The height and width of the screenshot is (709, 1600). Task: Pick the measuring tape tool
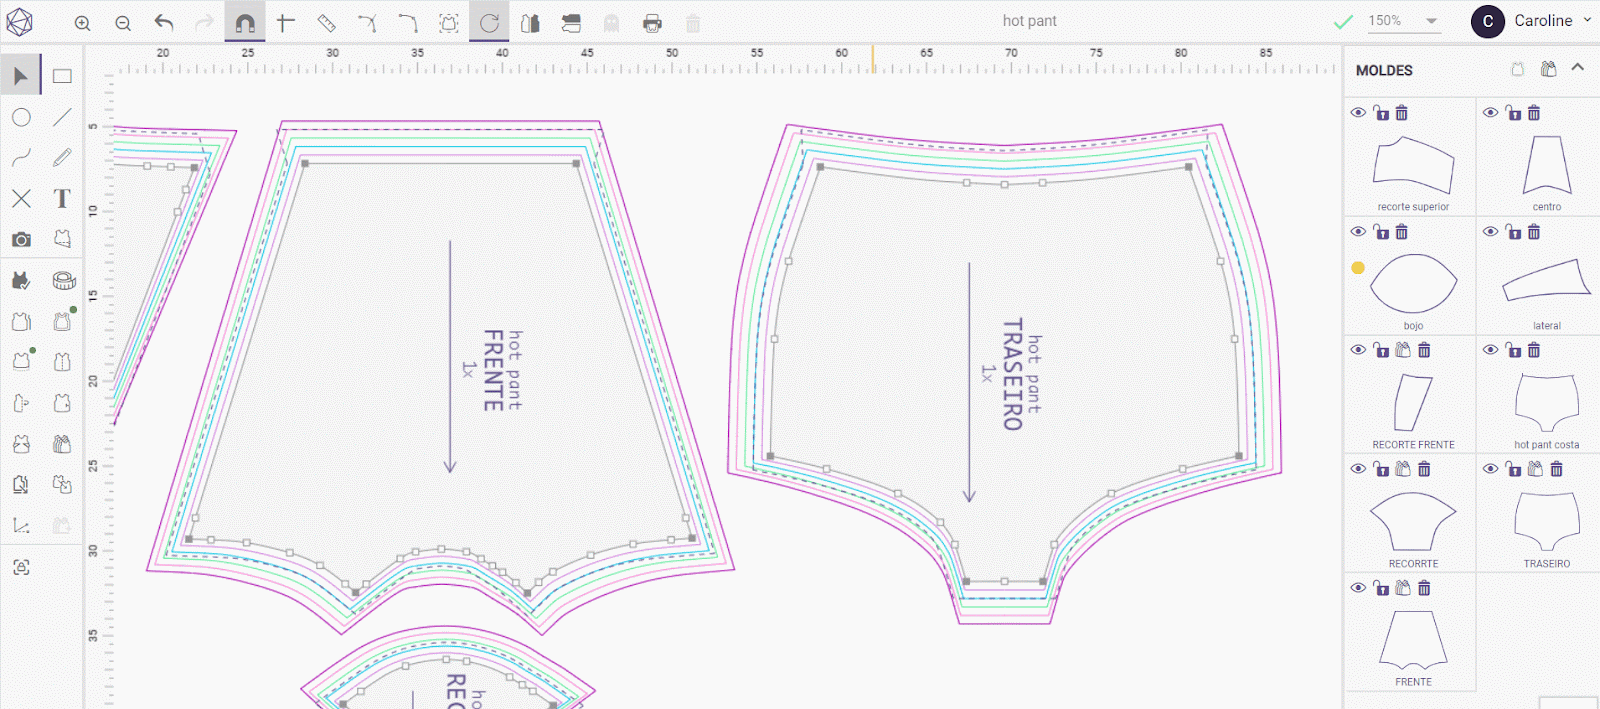pos(64,281)
